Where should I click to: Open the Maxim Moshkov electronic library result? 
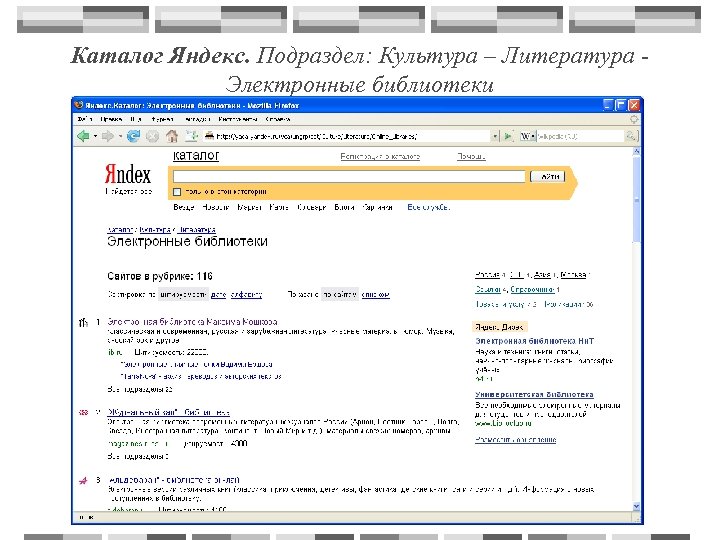(x=192, y=322)
